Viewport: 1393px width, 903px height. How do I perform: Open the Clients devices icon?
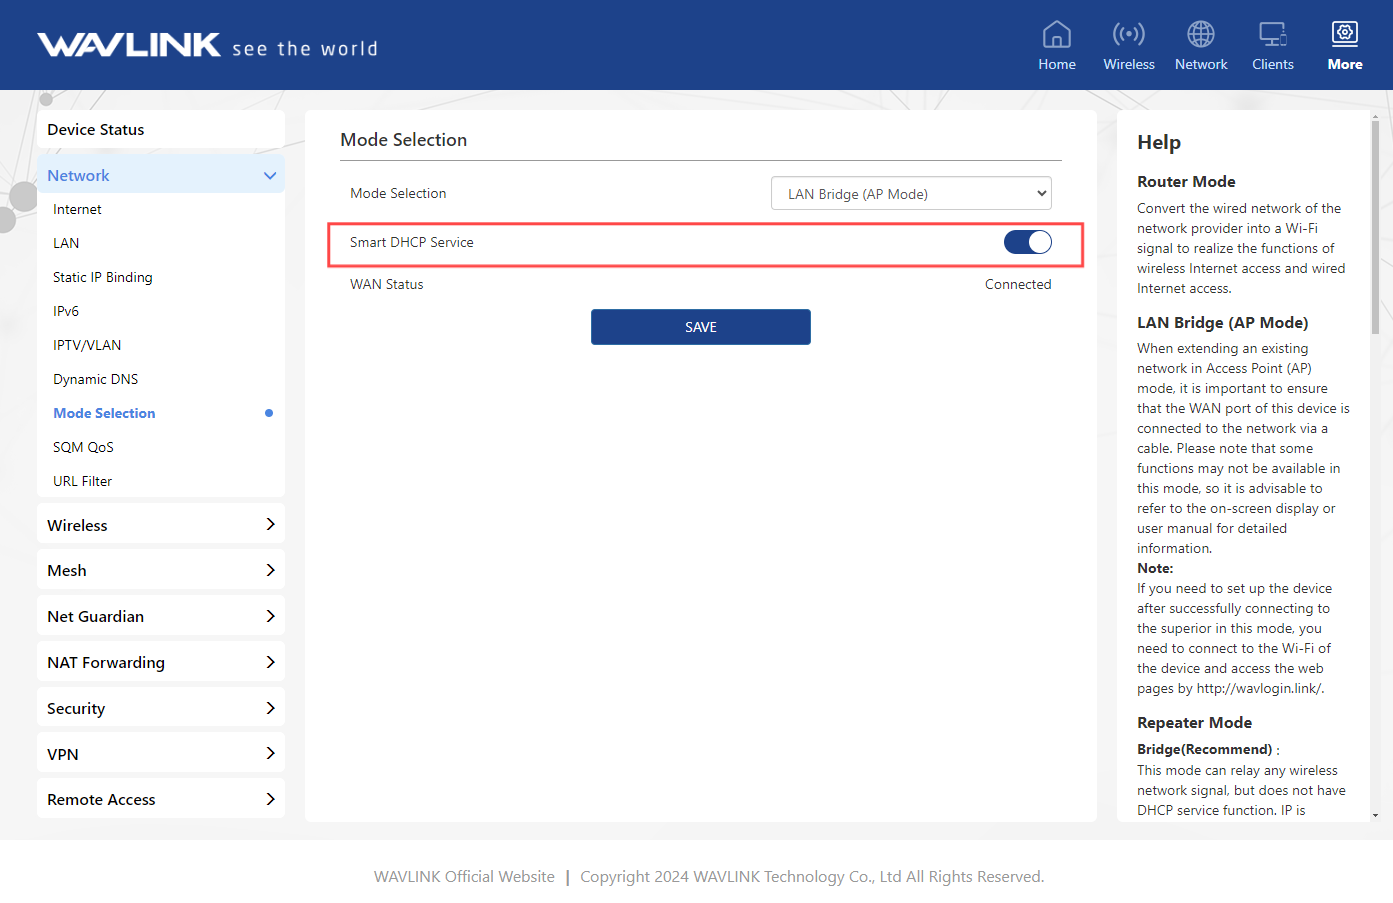(x=1272, y=35)
